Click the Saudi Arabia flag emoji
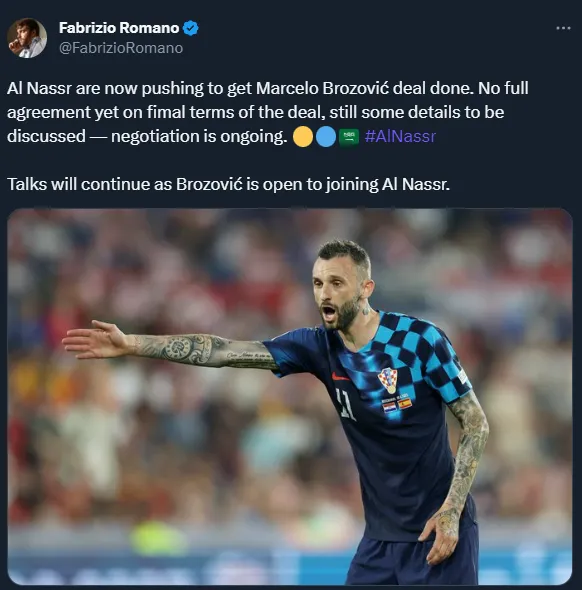 (349, 137)
